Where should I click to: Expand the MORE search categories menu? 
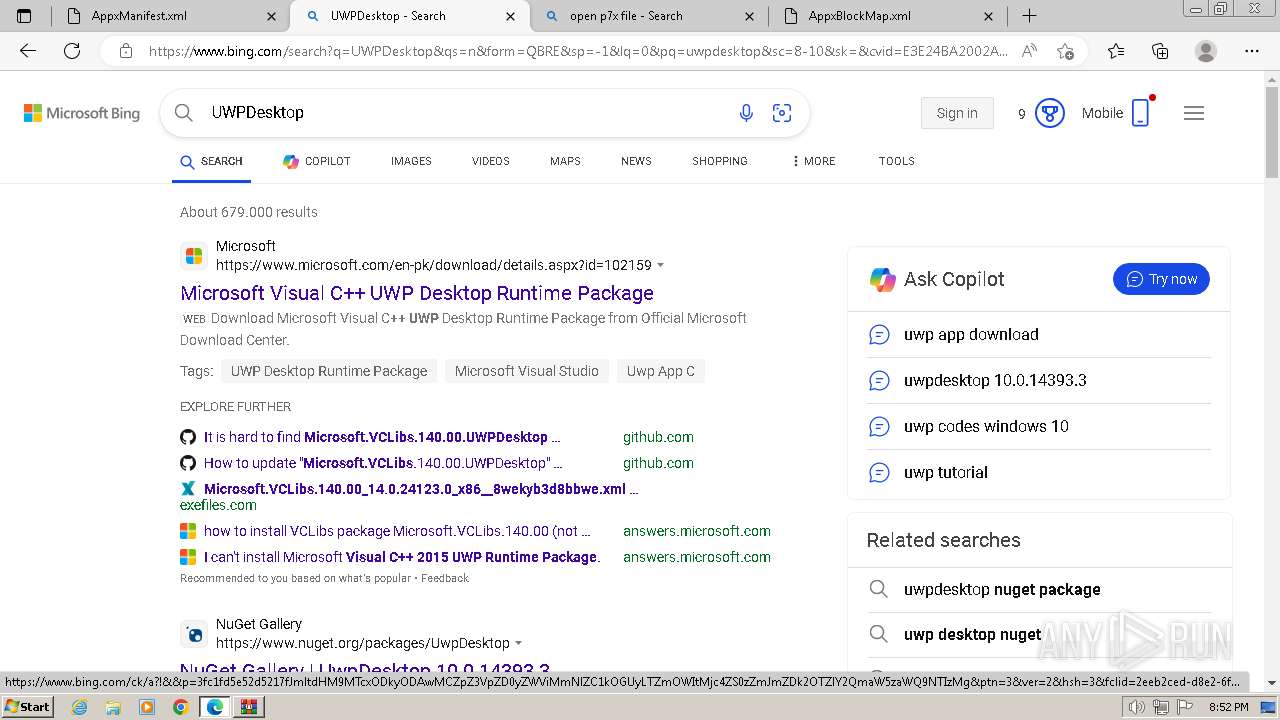click(x=813, y=161)
